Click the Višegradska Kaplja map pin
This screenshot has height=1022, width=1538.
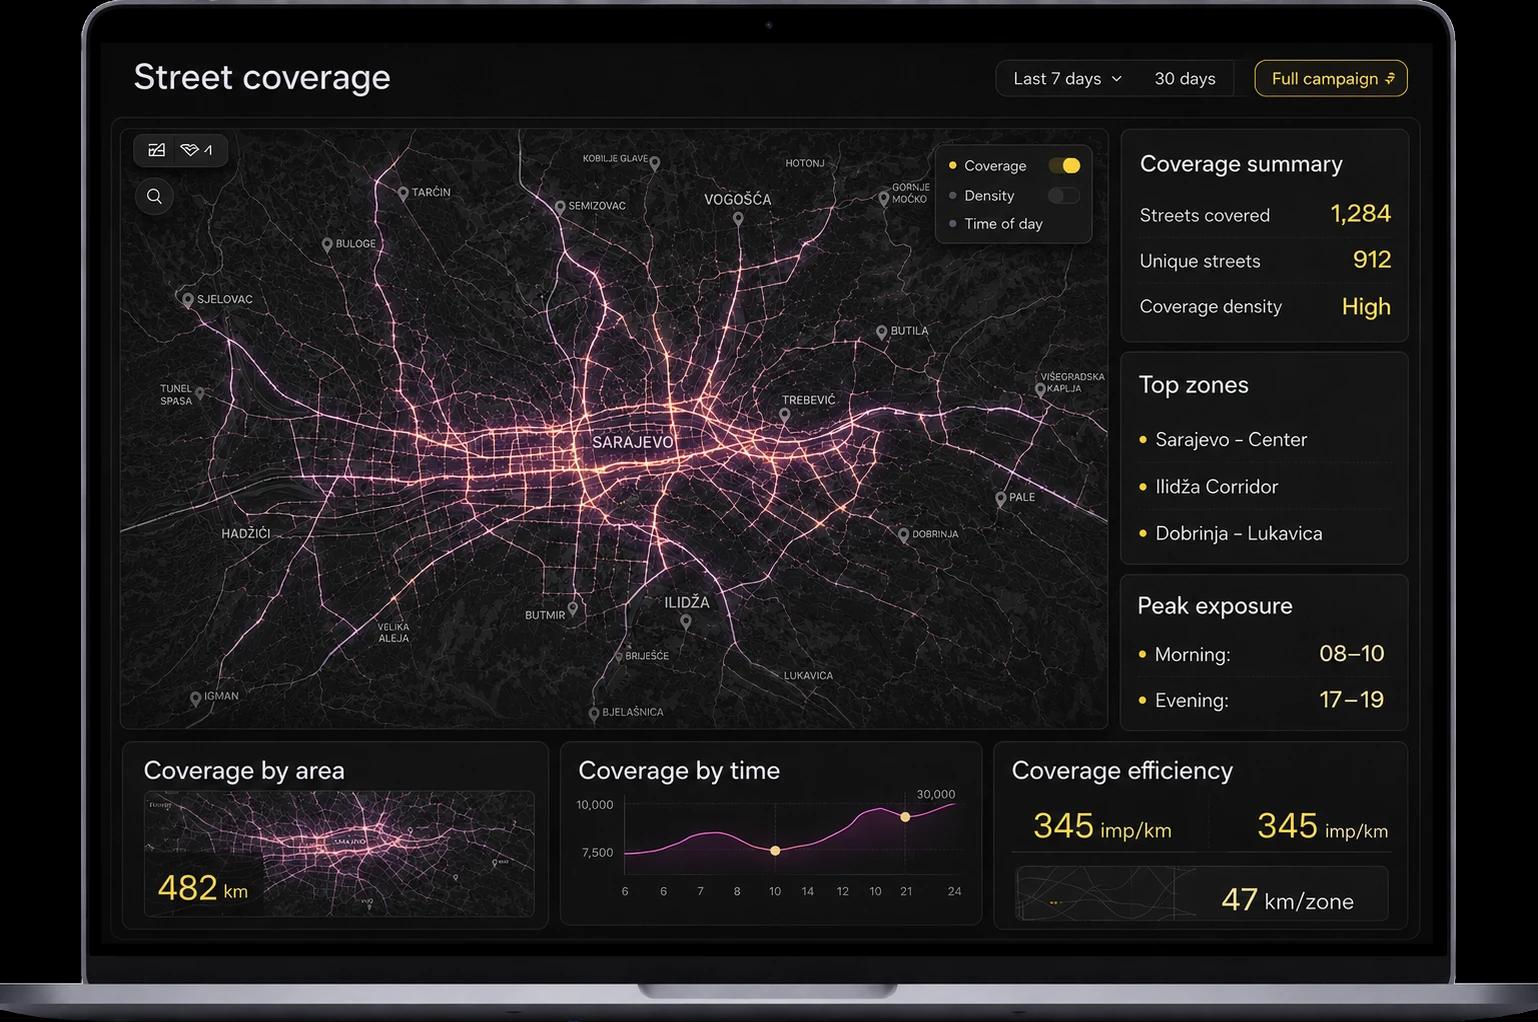(x=1040, y=391)
